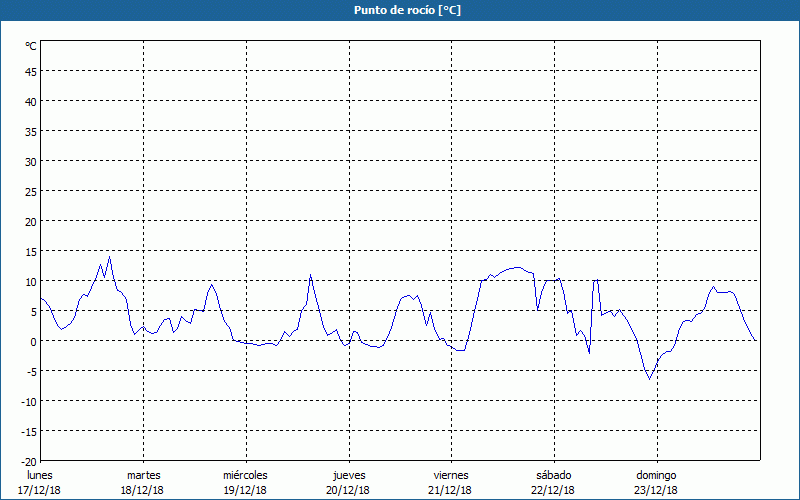Select the -20 label at the y-axis bottom
This screenshot has height=500, width=800.
click(x=29, y=461)
